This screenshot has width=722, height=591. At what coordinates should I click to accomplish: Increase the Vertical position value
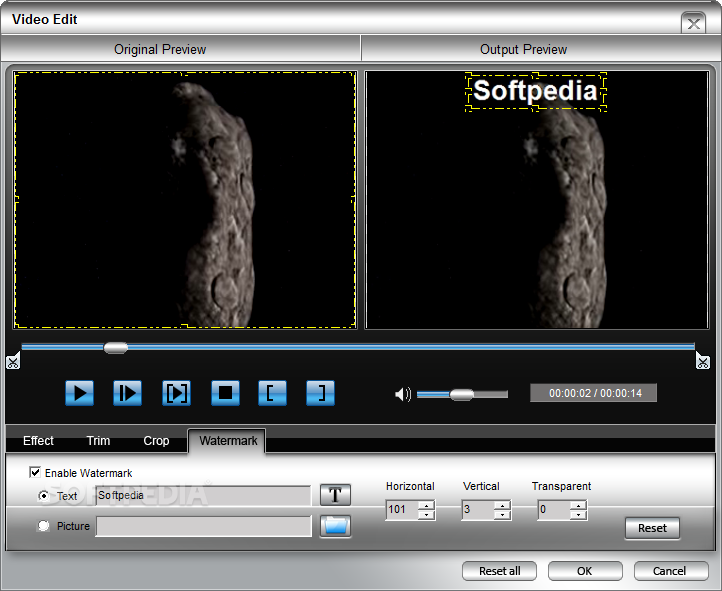pyautogui.click(x=502, y=505)
